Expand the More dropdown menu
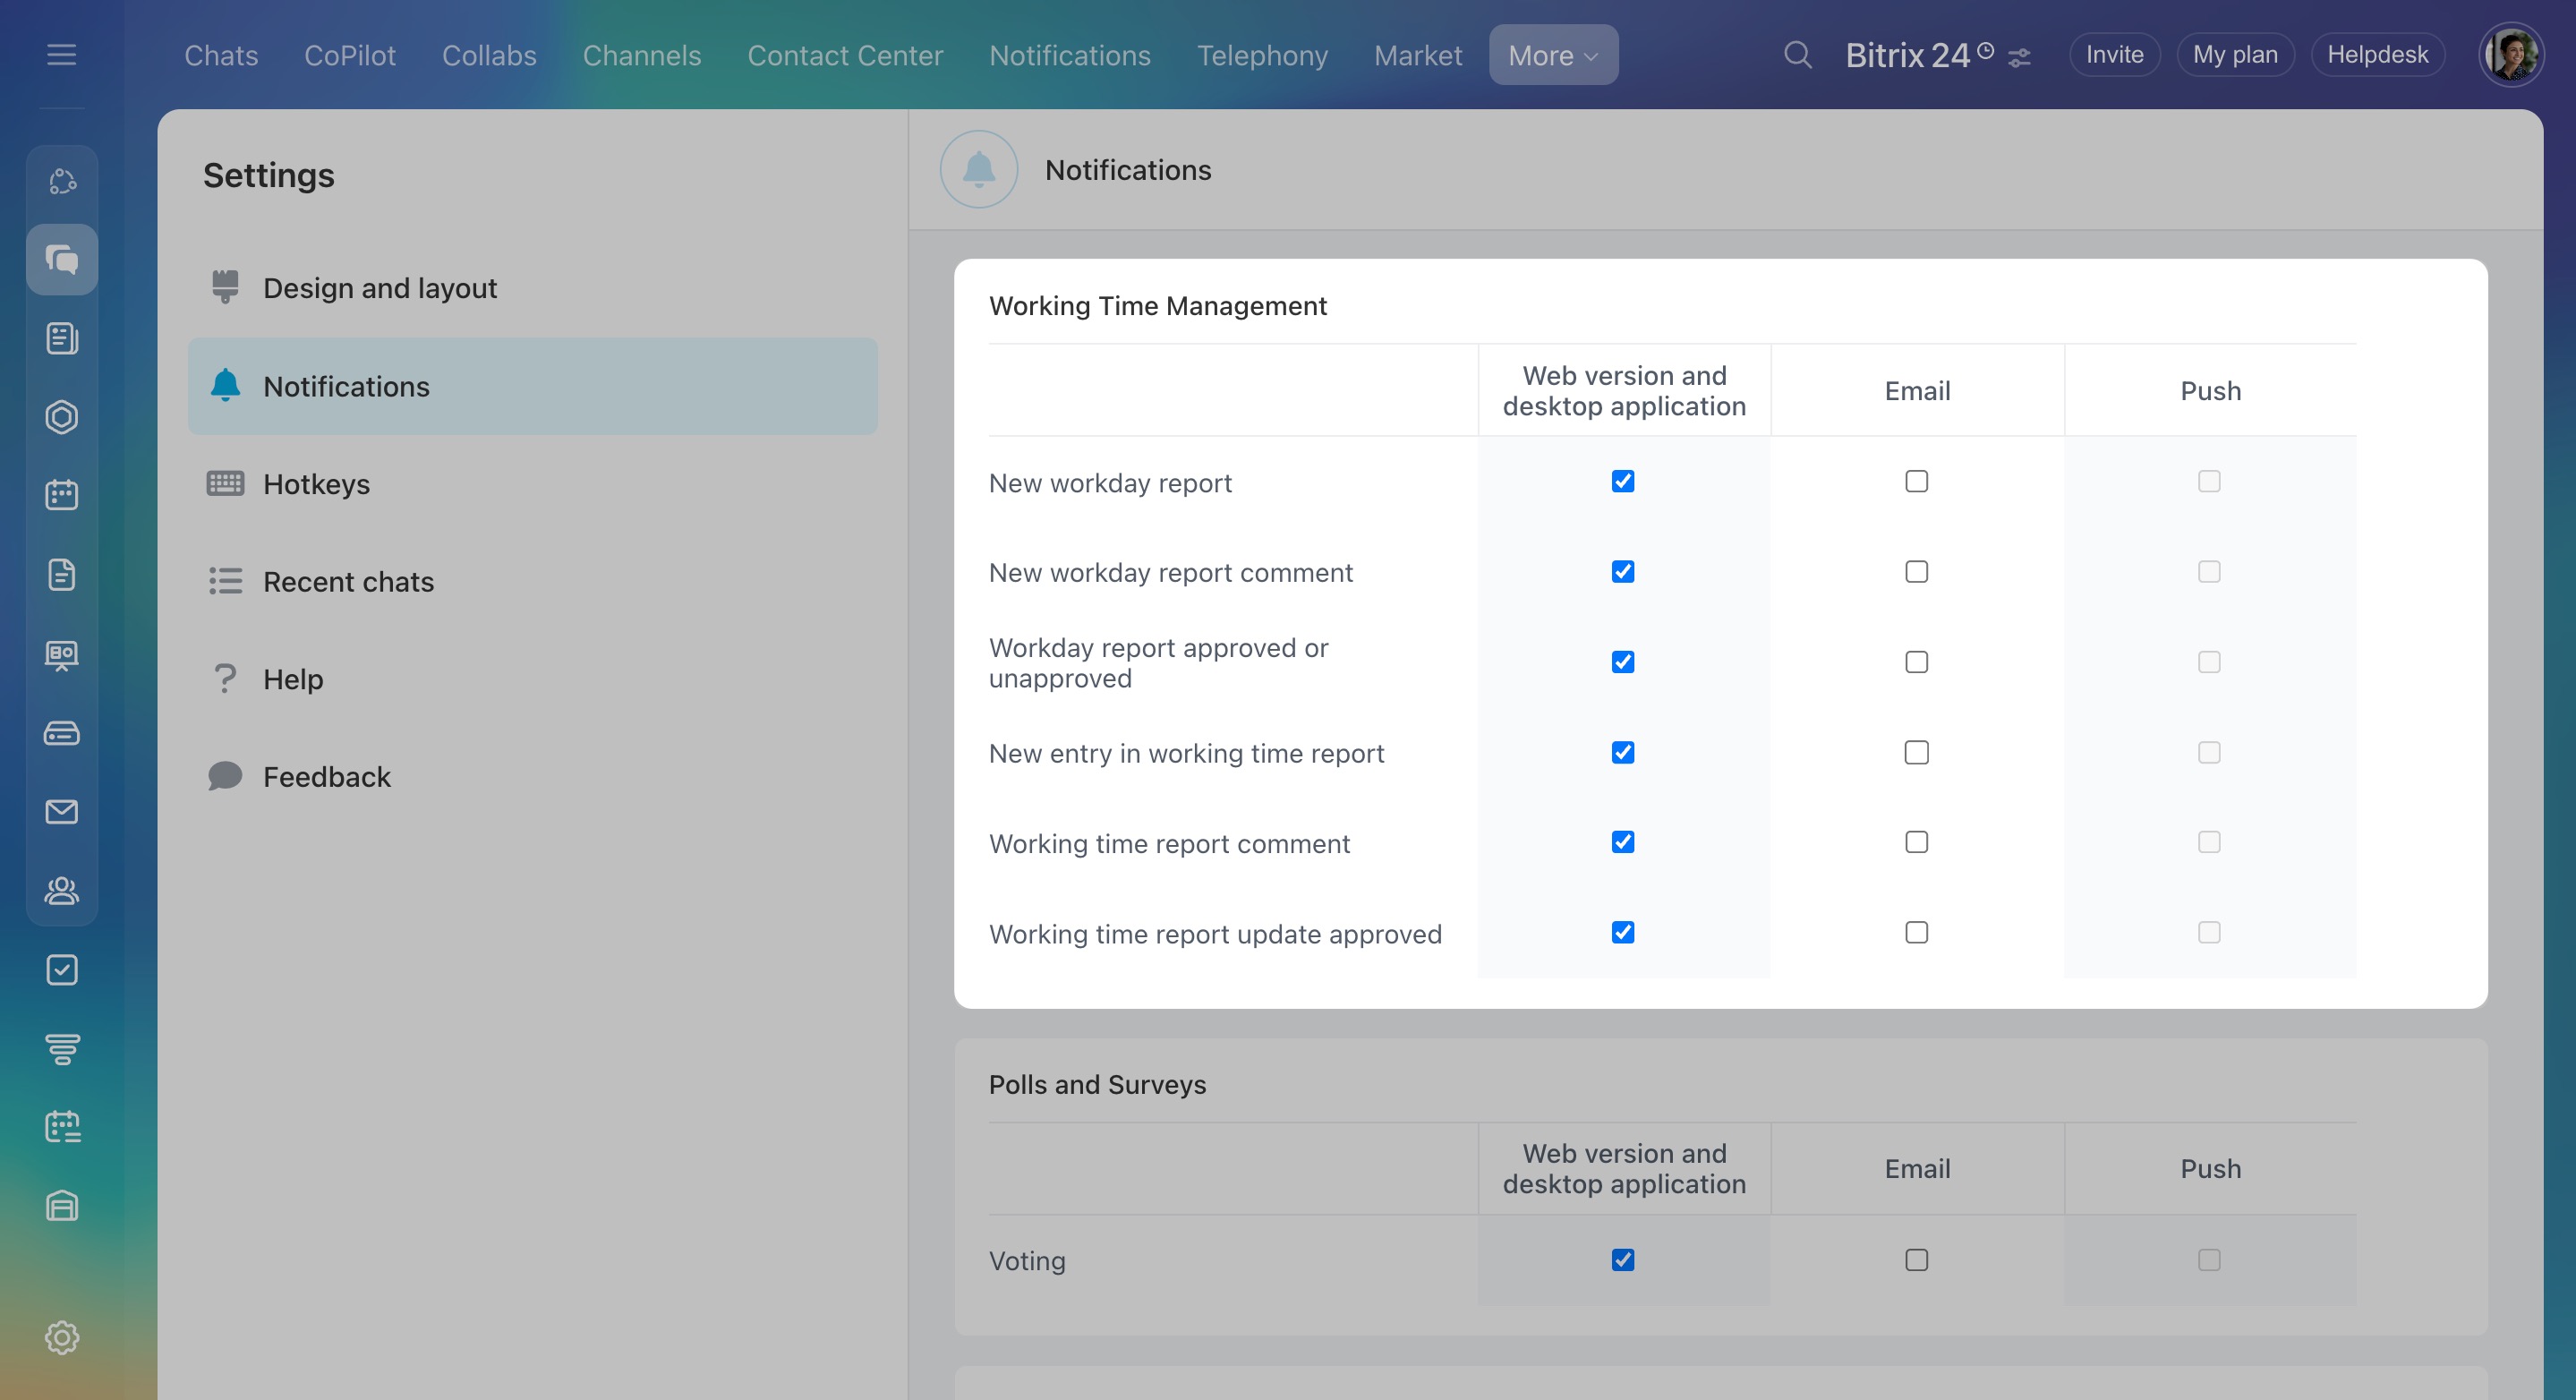 tap(1553, 55)
